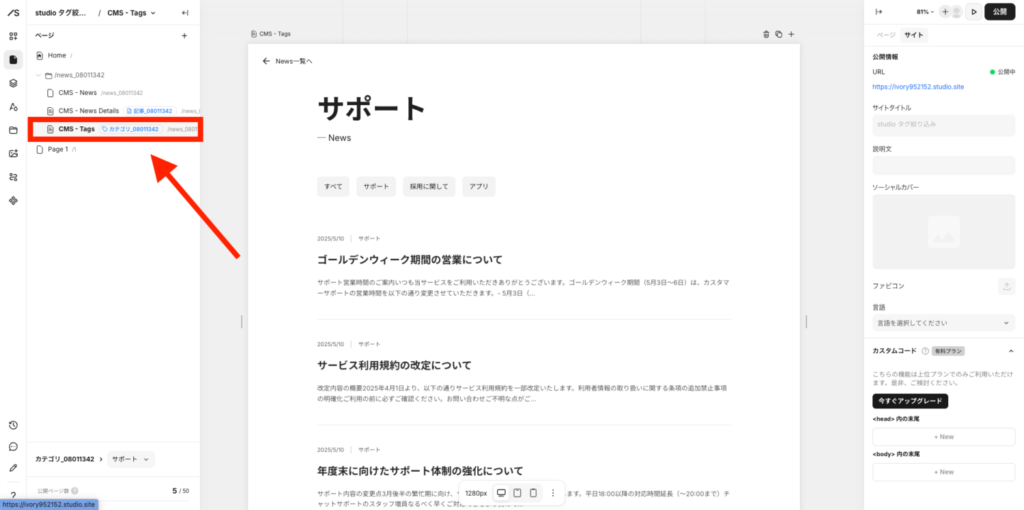Open the 81% zoom level control
This screenshot has height=510, width=1024.
coord(925,12)
